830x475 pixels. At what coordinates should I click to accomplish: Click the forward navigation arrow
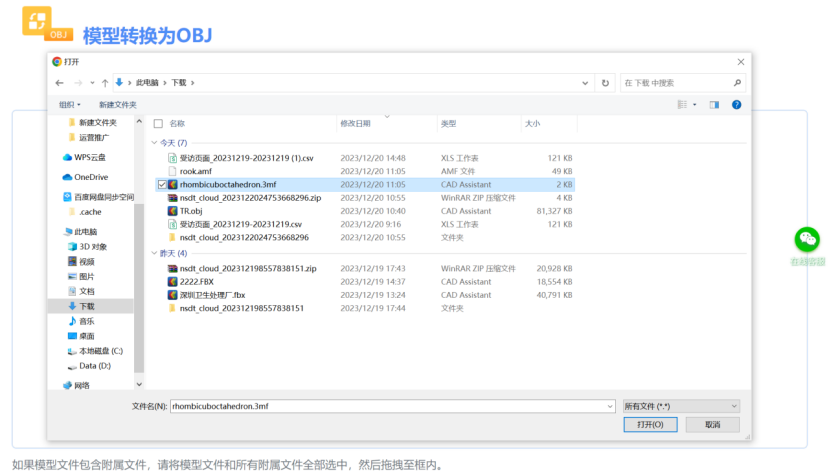point(78,83)
